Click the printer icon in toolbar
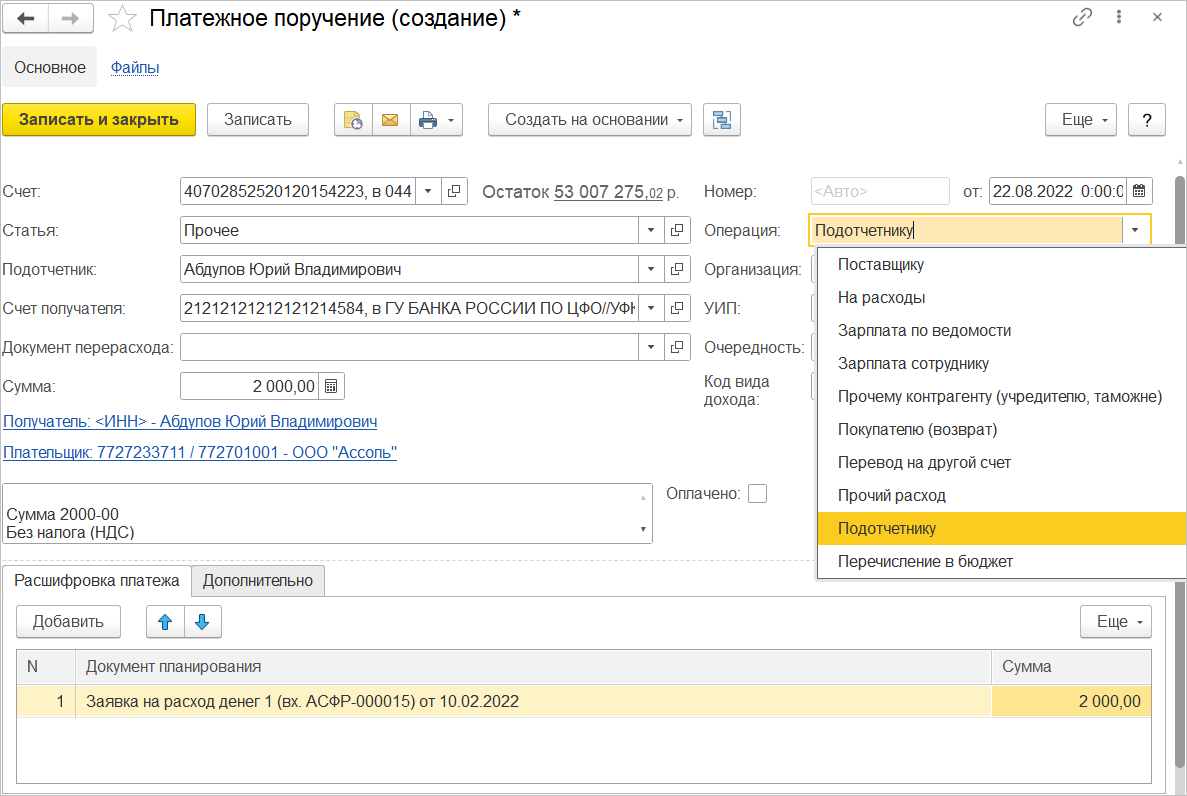The width and height of the screenshot is (1187, 796). pos(428,120)
